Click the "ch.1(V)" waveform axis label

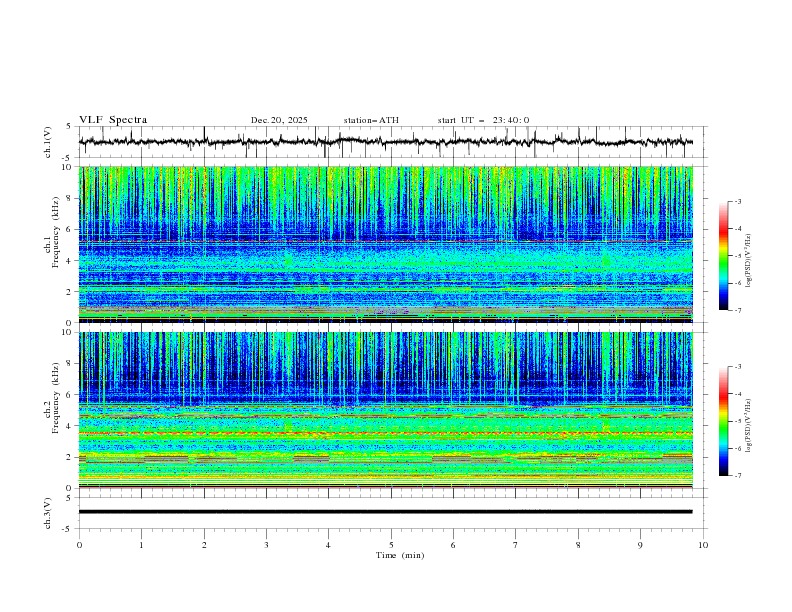pyautogui.click(x=48, y=142)
